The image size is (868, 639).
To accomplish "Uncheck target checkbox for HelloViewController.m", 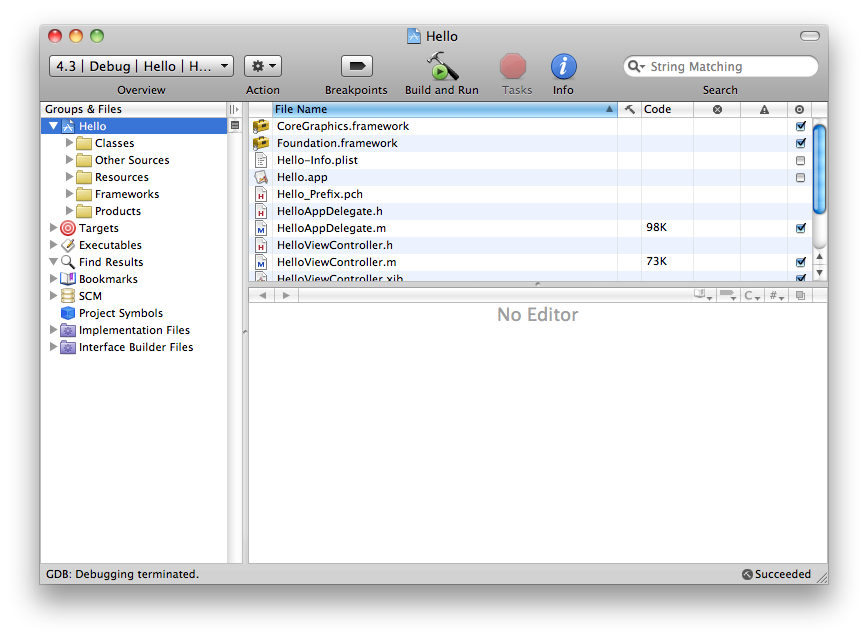I will 800,262.
